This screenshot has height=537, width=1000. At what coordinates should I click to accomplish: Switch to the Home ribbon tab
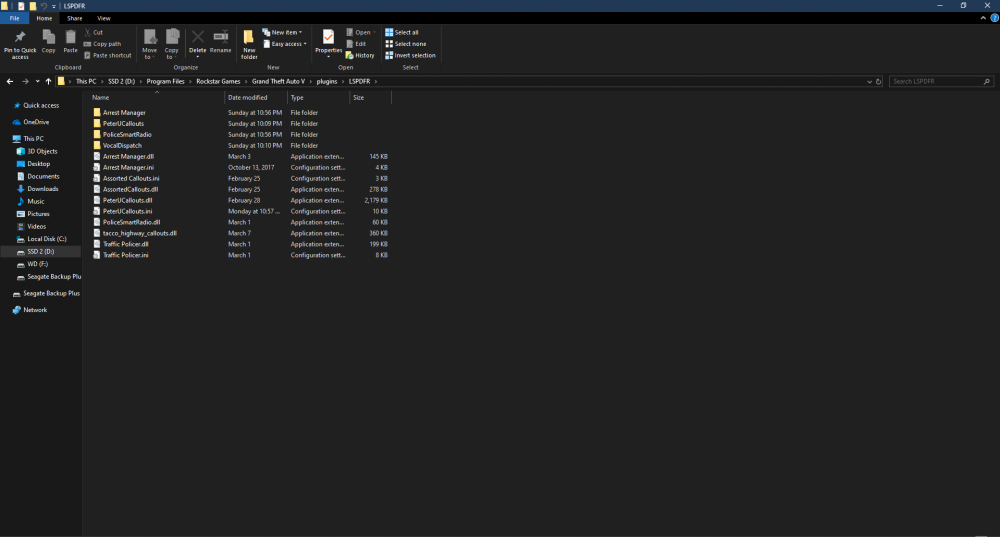[x=44, y=18]
